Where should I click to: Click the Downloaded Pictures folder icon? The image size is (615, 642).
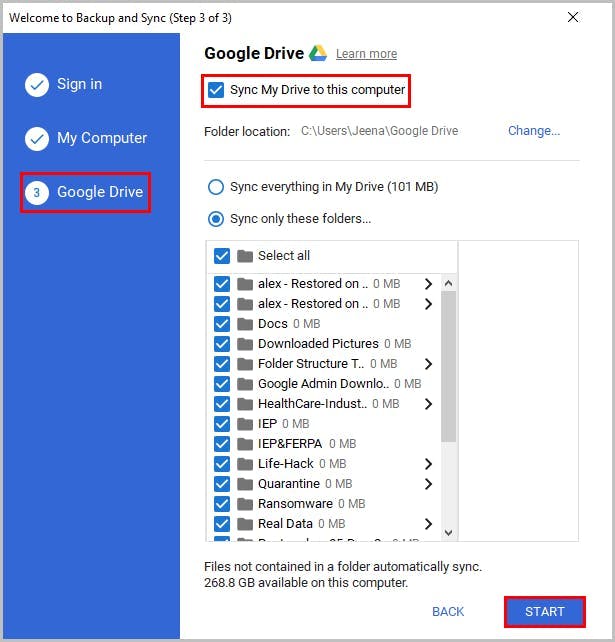[x=245, y=344]
